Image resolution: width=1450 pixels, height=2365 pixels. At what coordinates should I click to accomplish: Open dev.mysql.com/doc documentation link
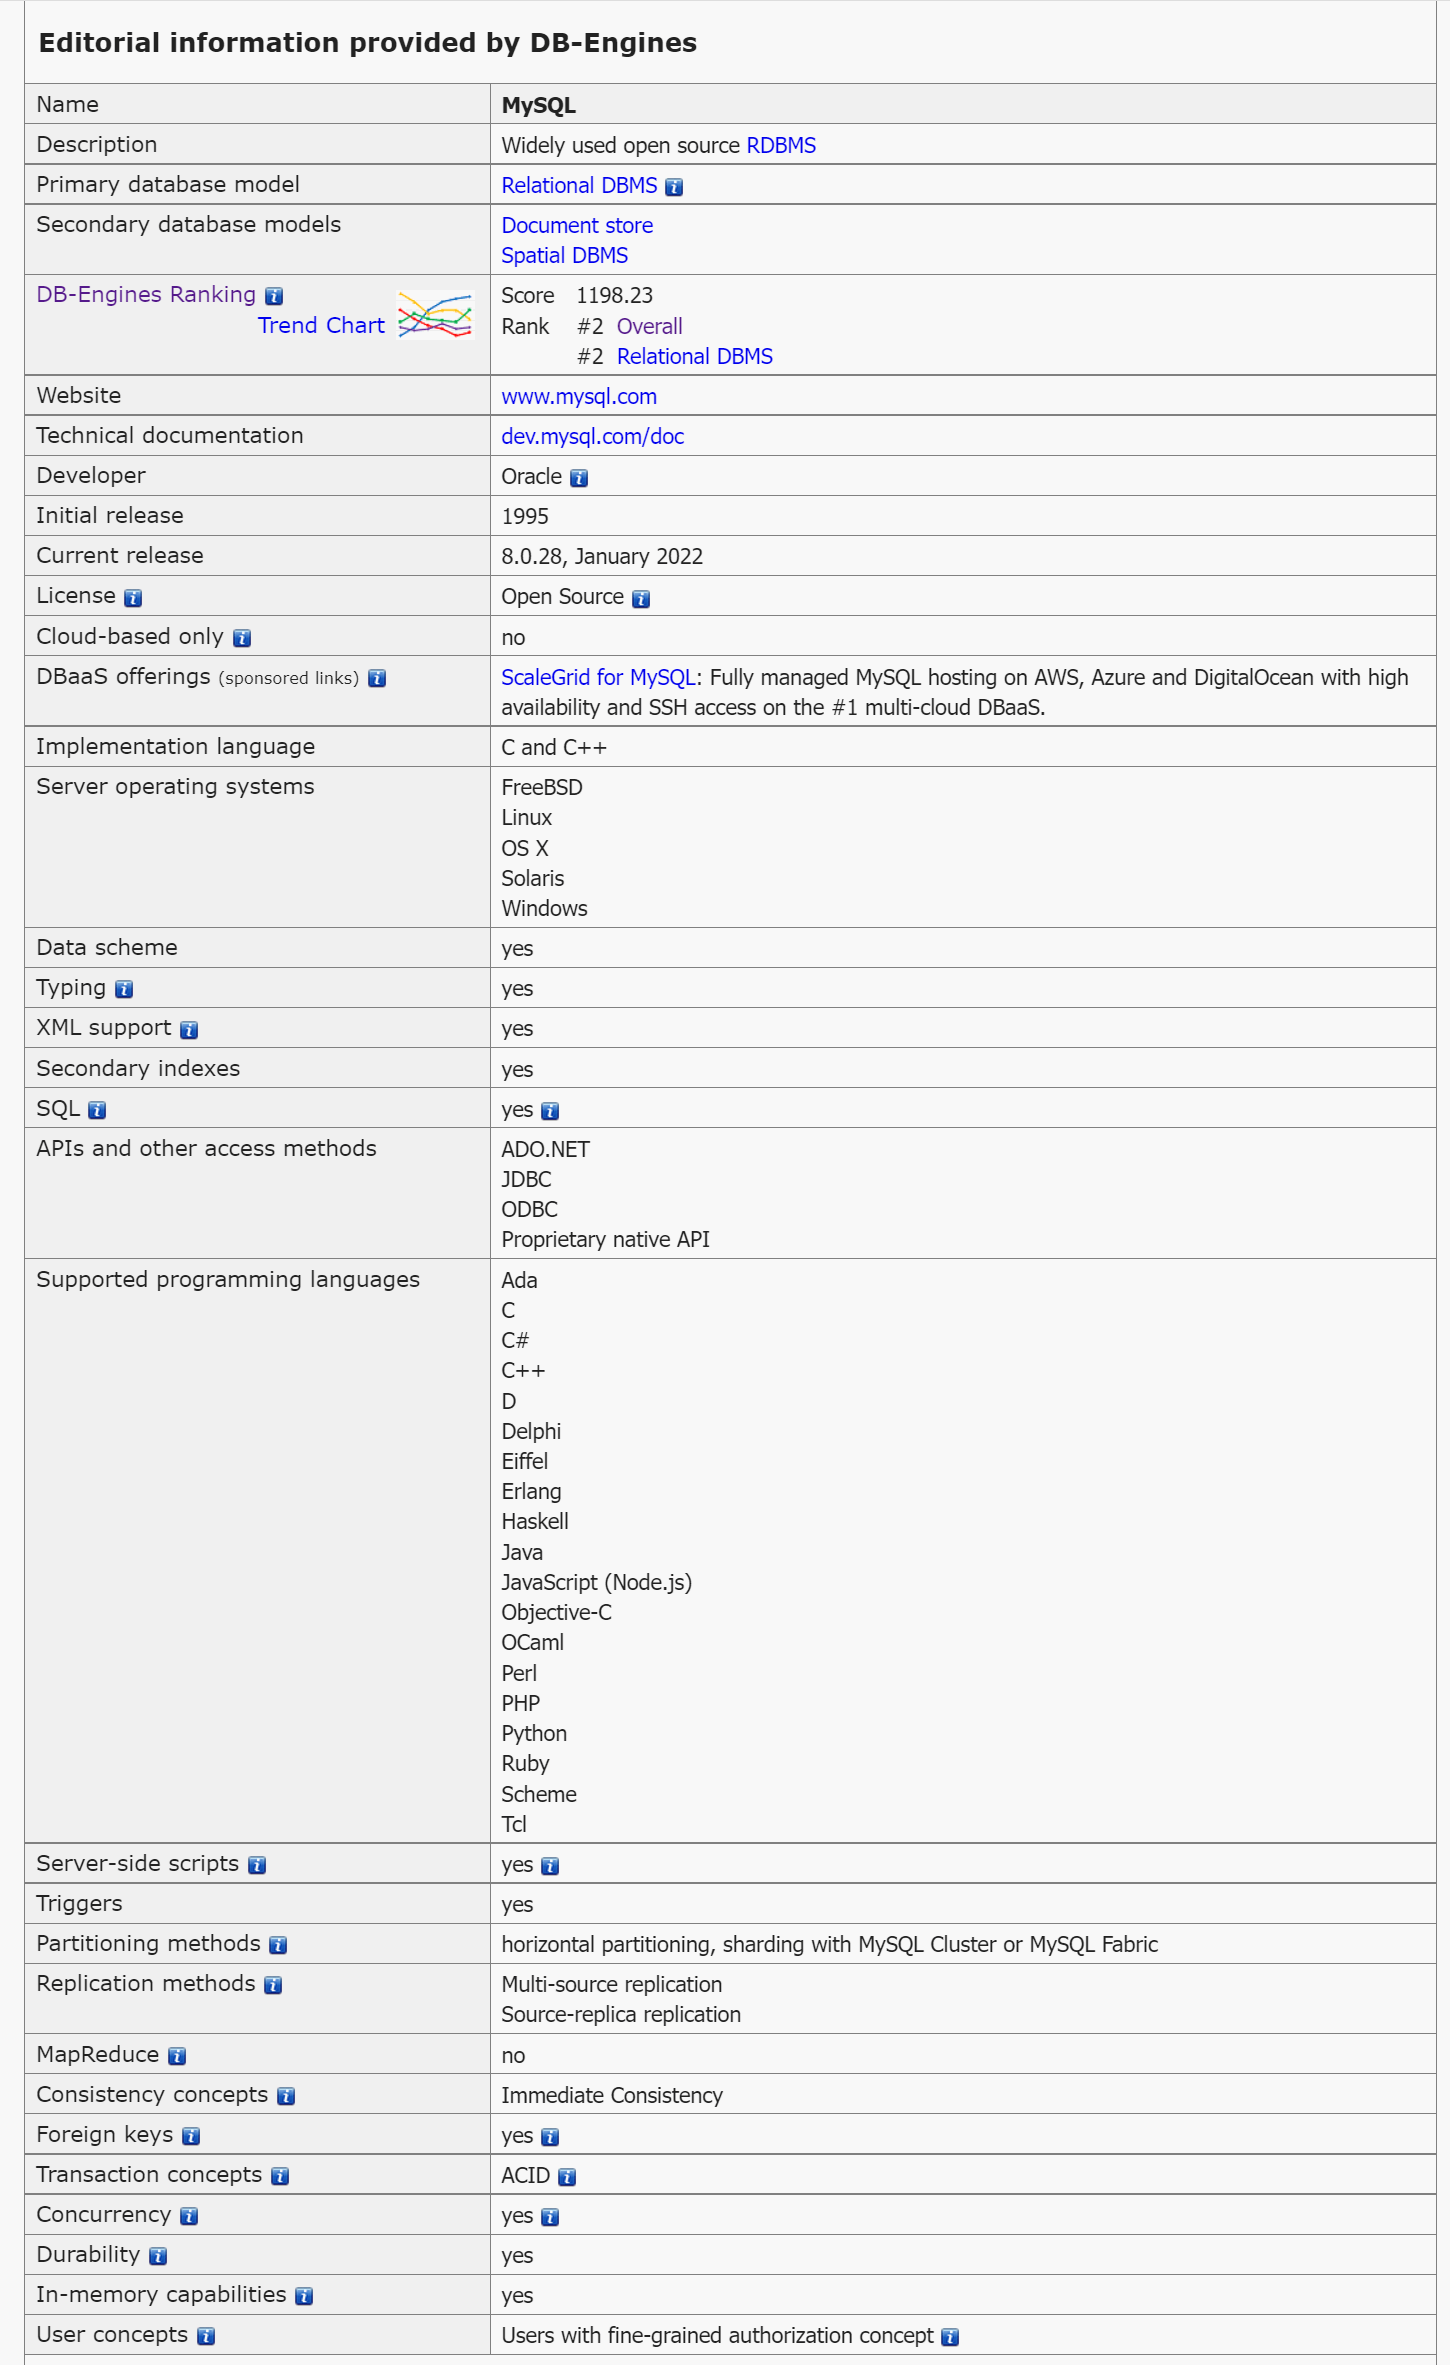592,436
